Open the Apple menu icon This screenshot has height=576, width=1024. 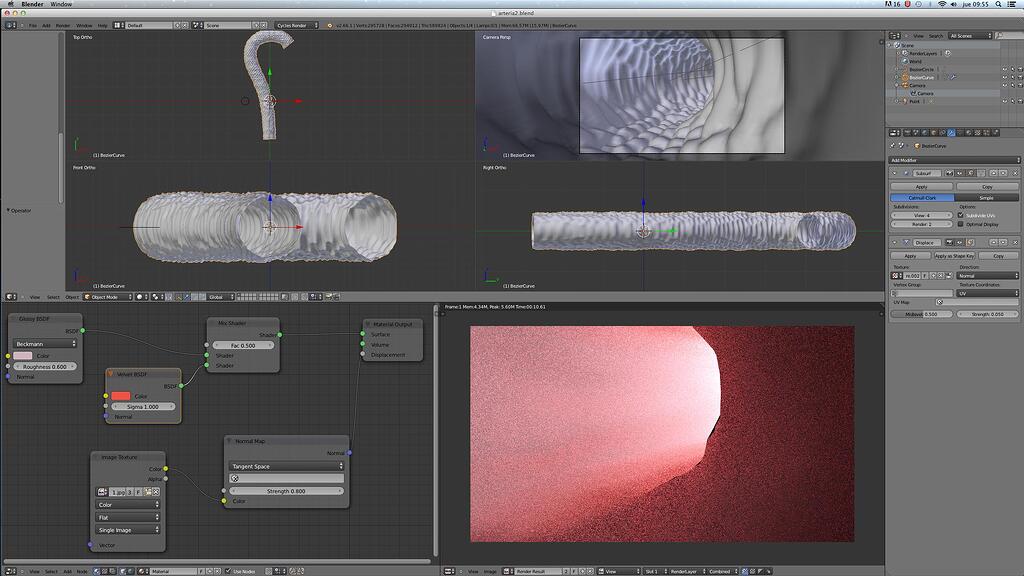(10, 4)
